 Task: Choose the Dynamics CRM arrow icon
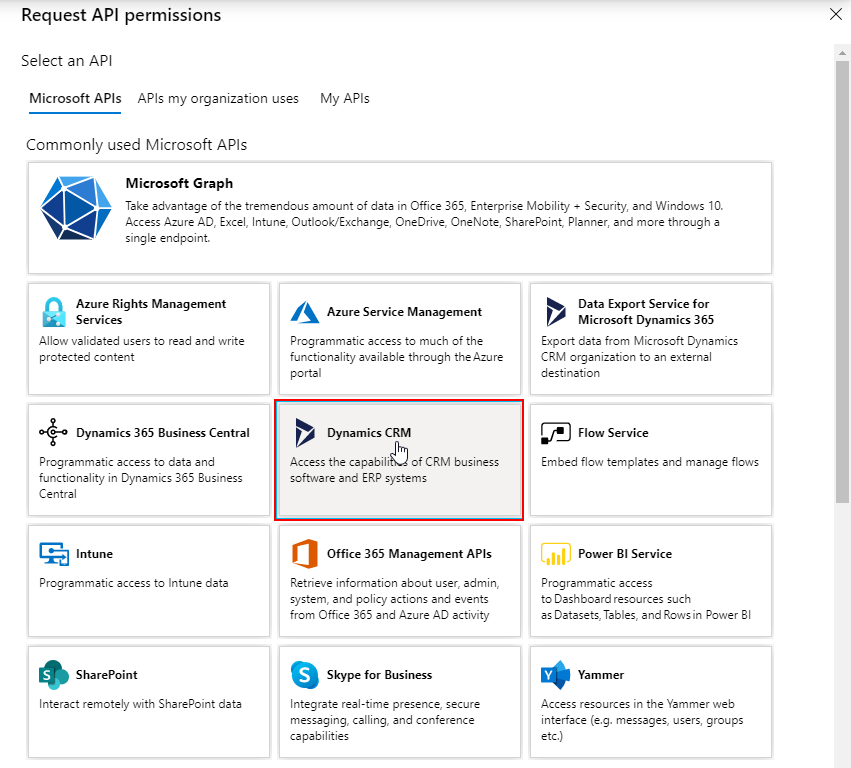(x=304, y=433)
